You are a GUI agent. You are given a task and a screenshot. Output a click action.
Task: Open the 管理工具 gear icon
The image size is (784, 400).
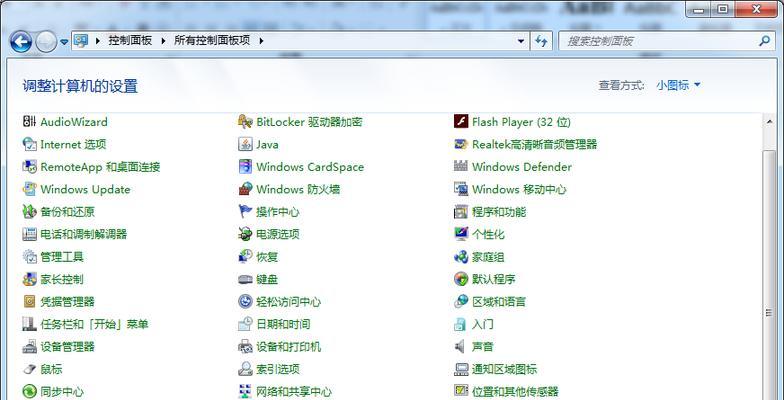click(30, 257)
